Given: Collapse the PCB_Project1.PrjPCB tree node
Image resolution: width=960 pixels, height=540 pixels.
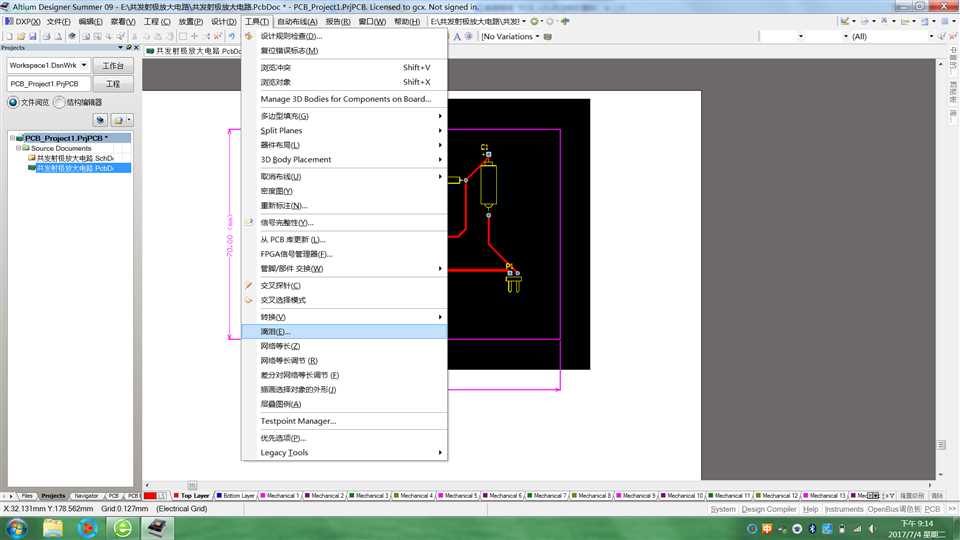Looking at the screenshot, I should click(12, 138).
